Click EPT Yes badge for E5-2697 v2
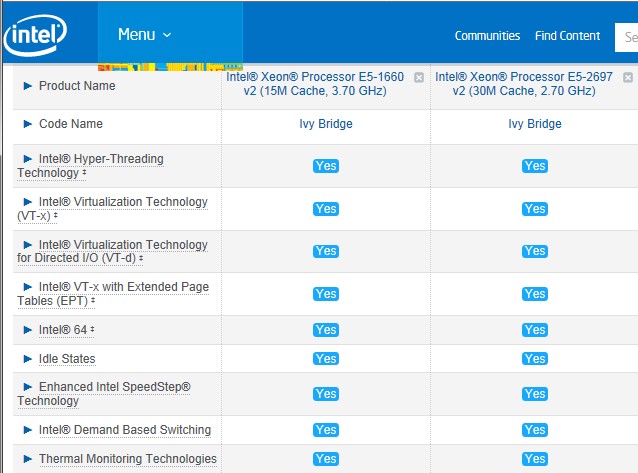 (535, 294)
